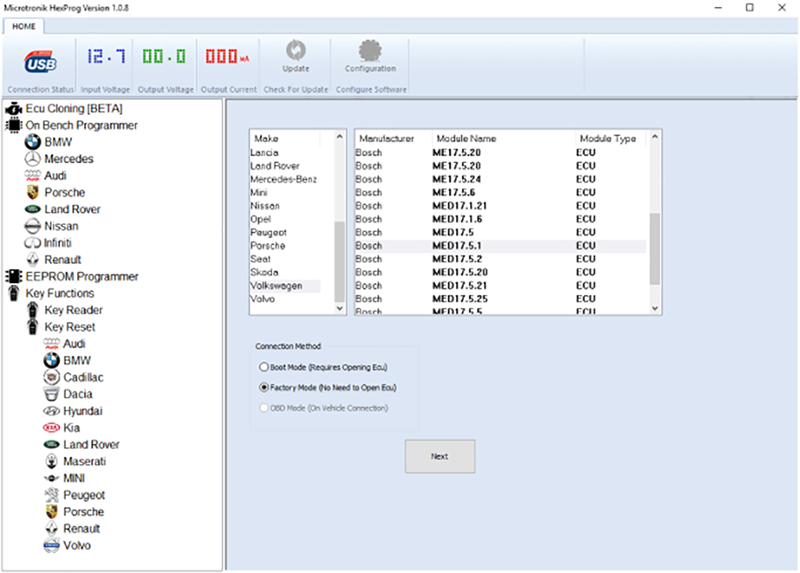The height and width of the screenshot is (573, 800).
Task: Click down arrow of Make list scrollbar
Action: tap(340, 308)
